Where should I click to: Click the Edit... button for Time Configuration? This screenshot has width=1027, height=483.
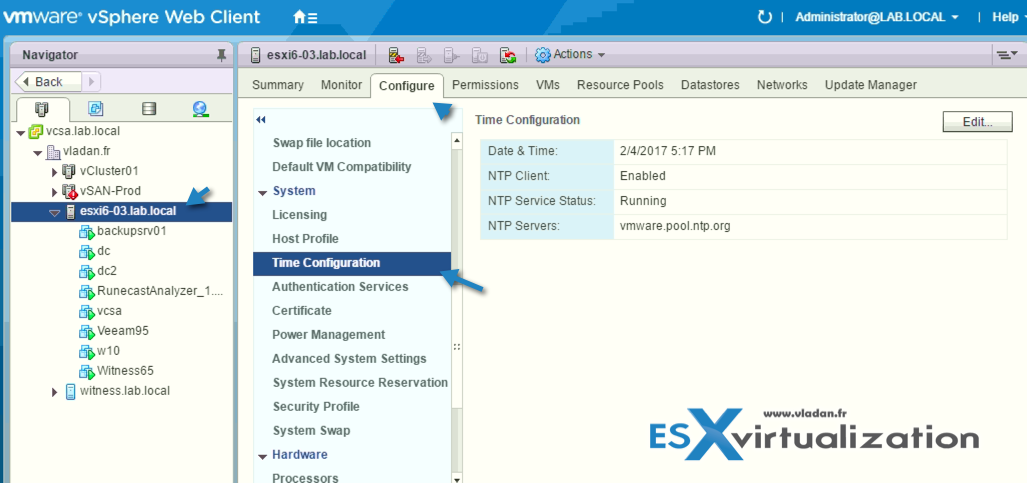click(x=978, y=121)
